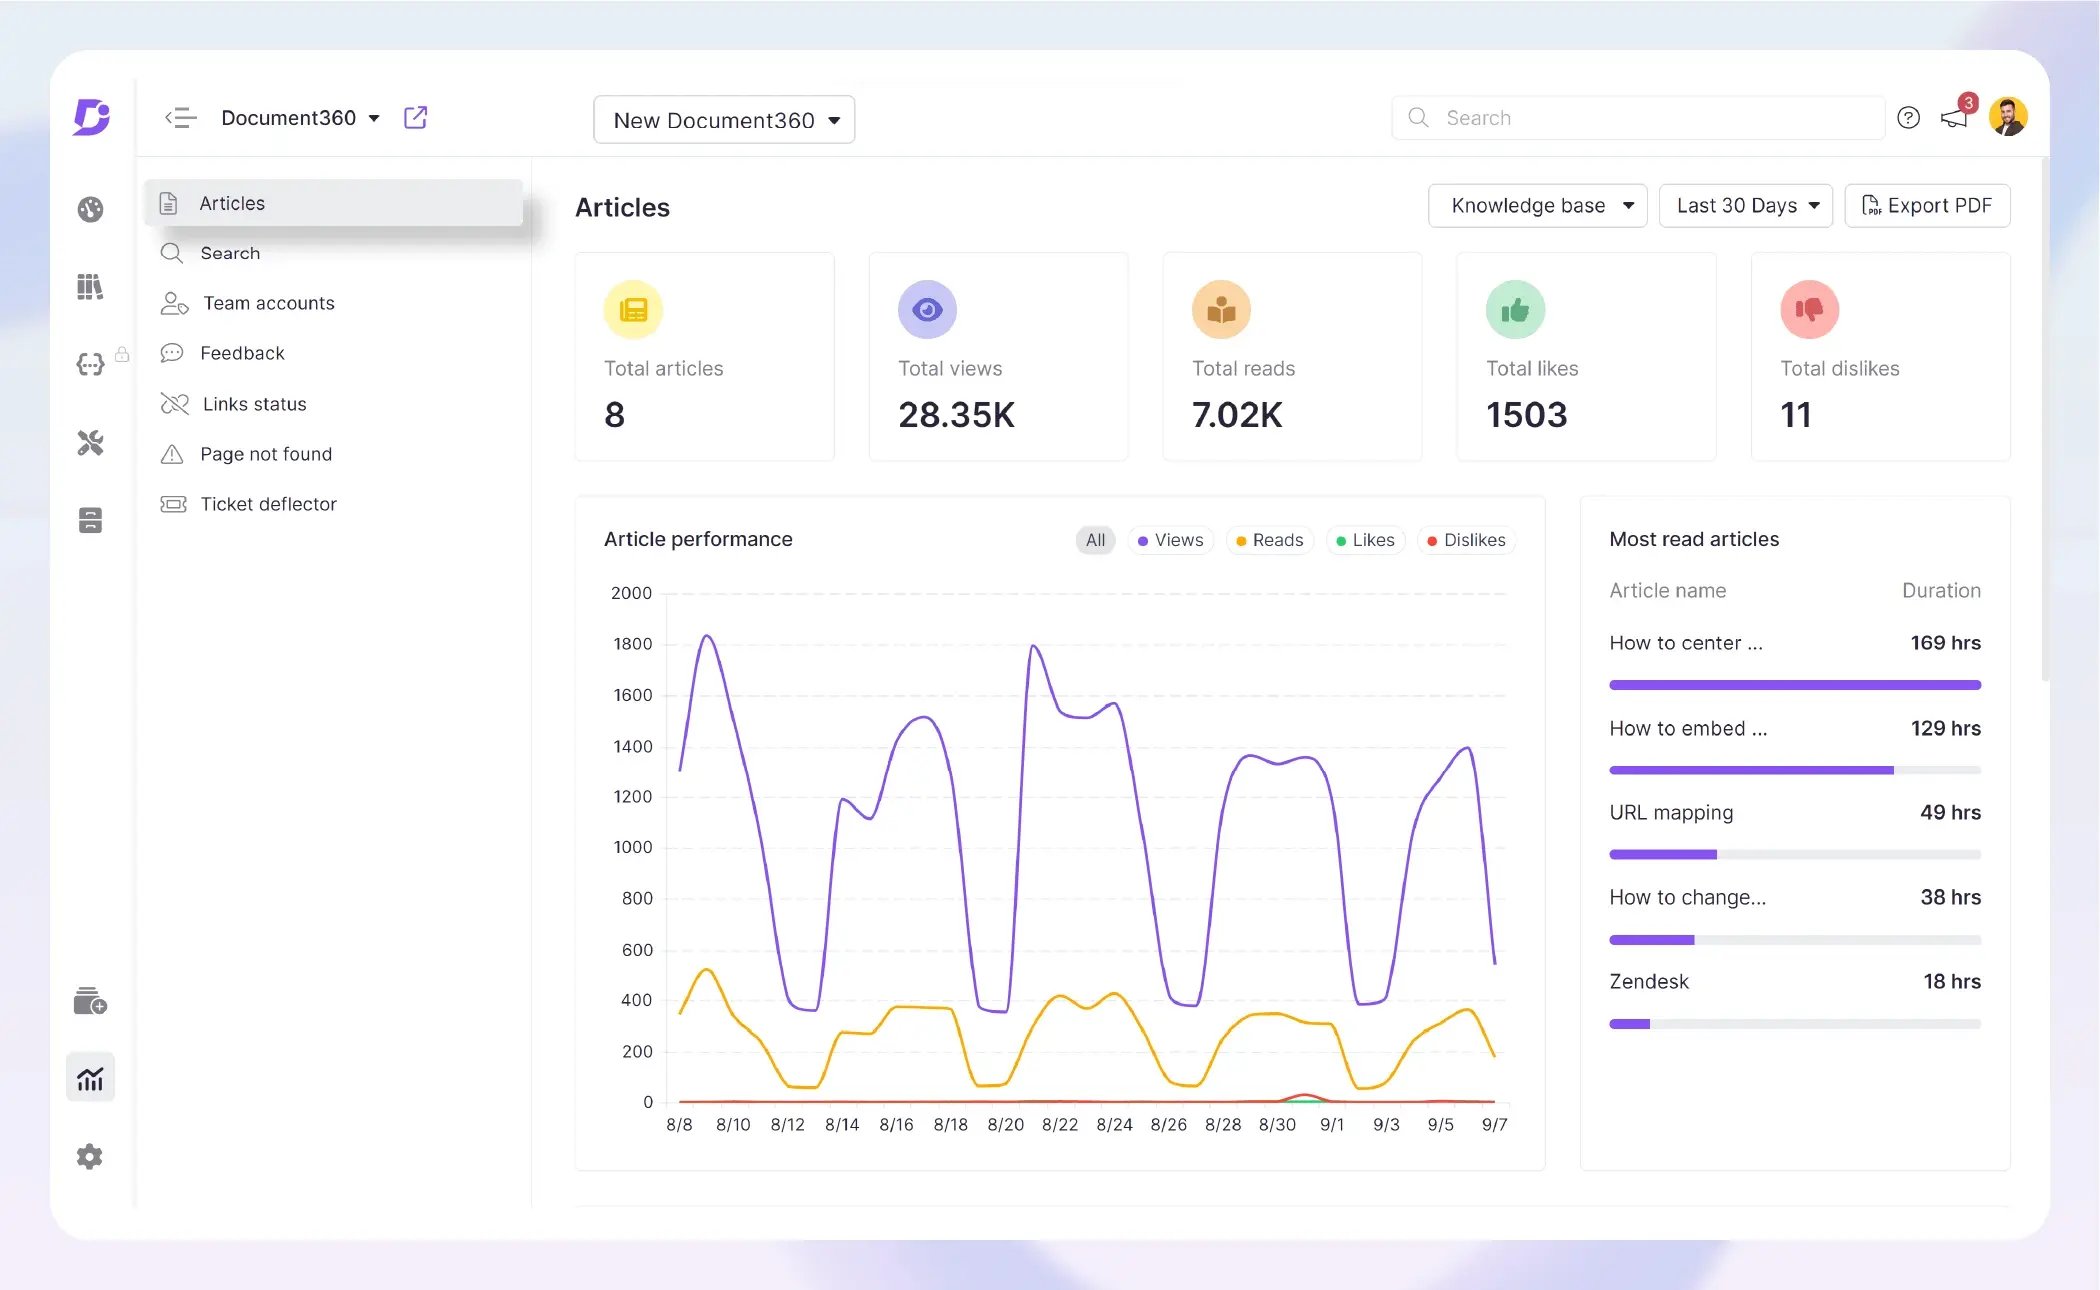Click the Export PDF button
Screen dimensions: 2100x1290
click(x=1926, y=204)
